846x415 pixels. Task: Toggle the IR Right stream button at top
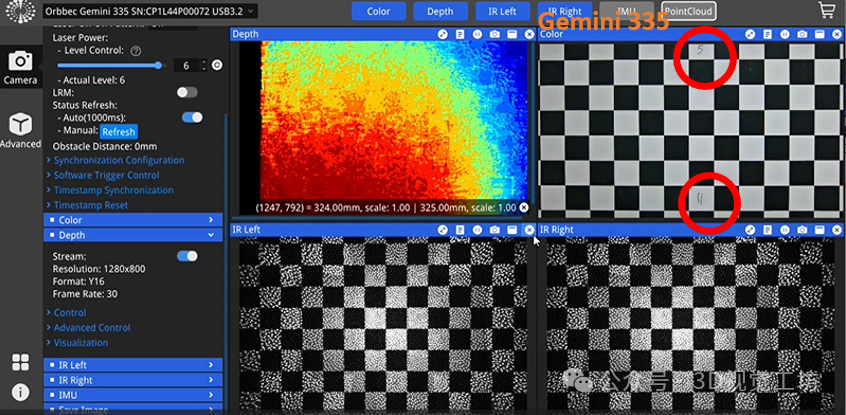(564, 11)
